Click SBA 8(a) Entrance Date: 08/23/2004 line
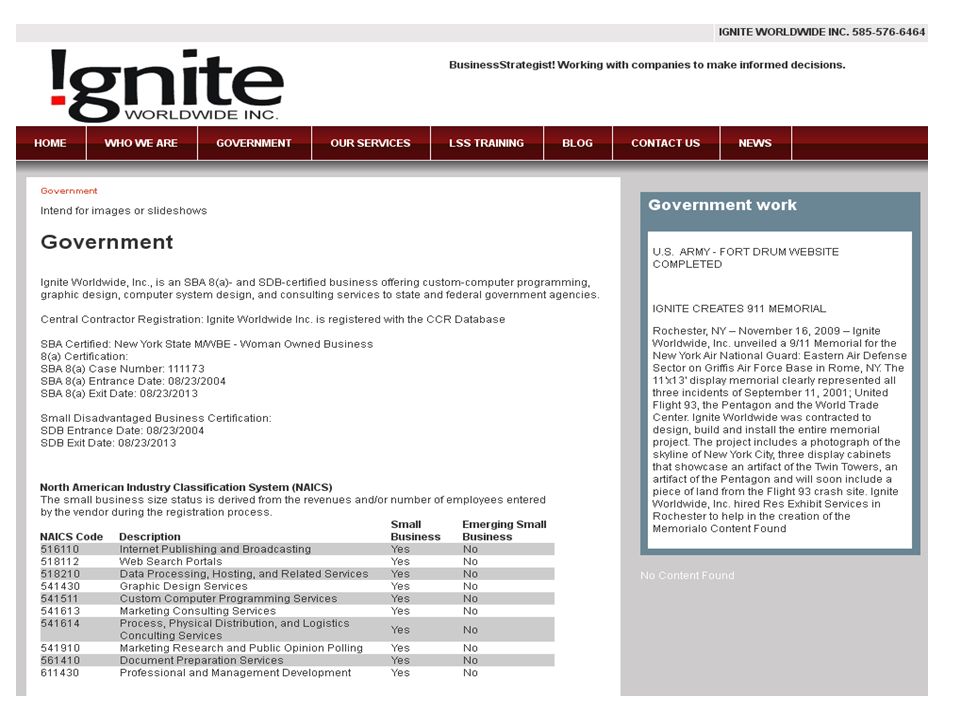This screenshot has width=960, height=720. click(133, 381)
